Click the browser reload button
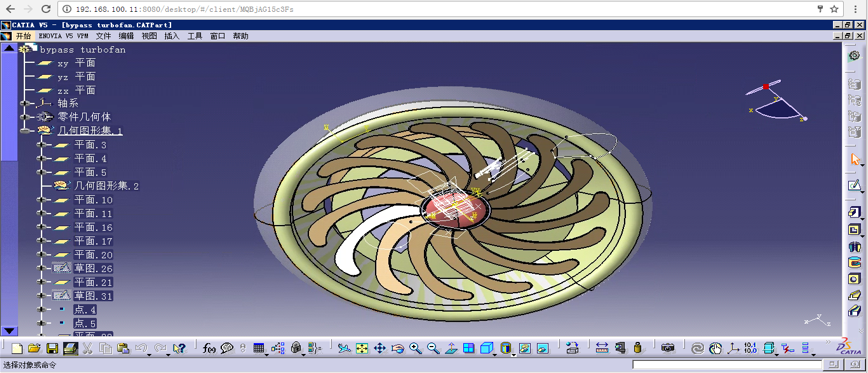868x373 pixels. pyautogui.click(x=46, y=9)
